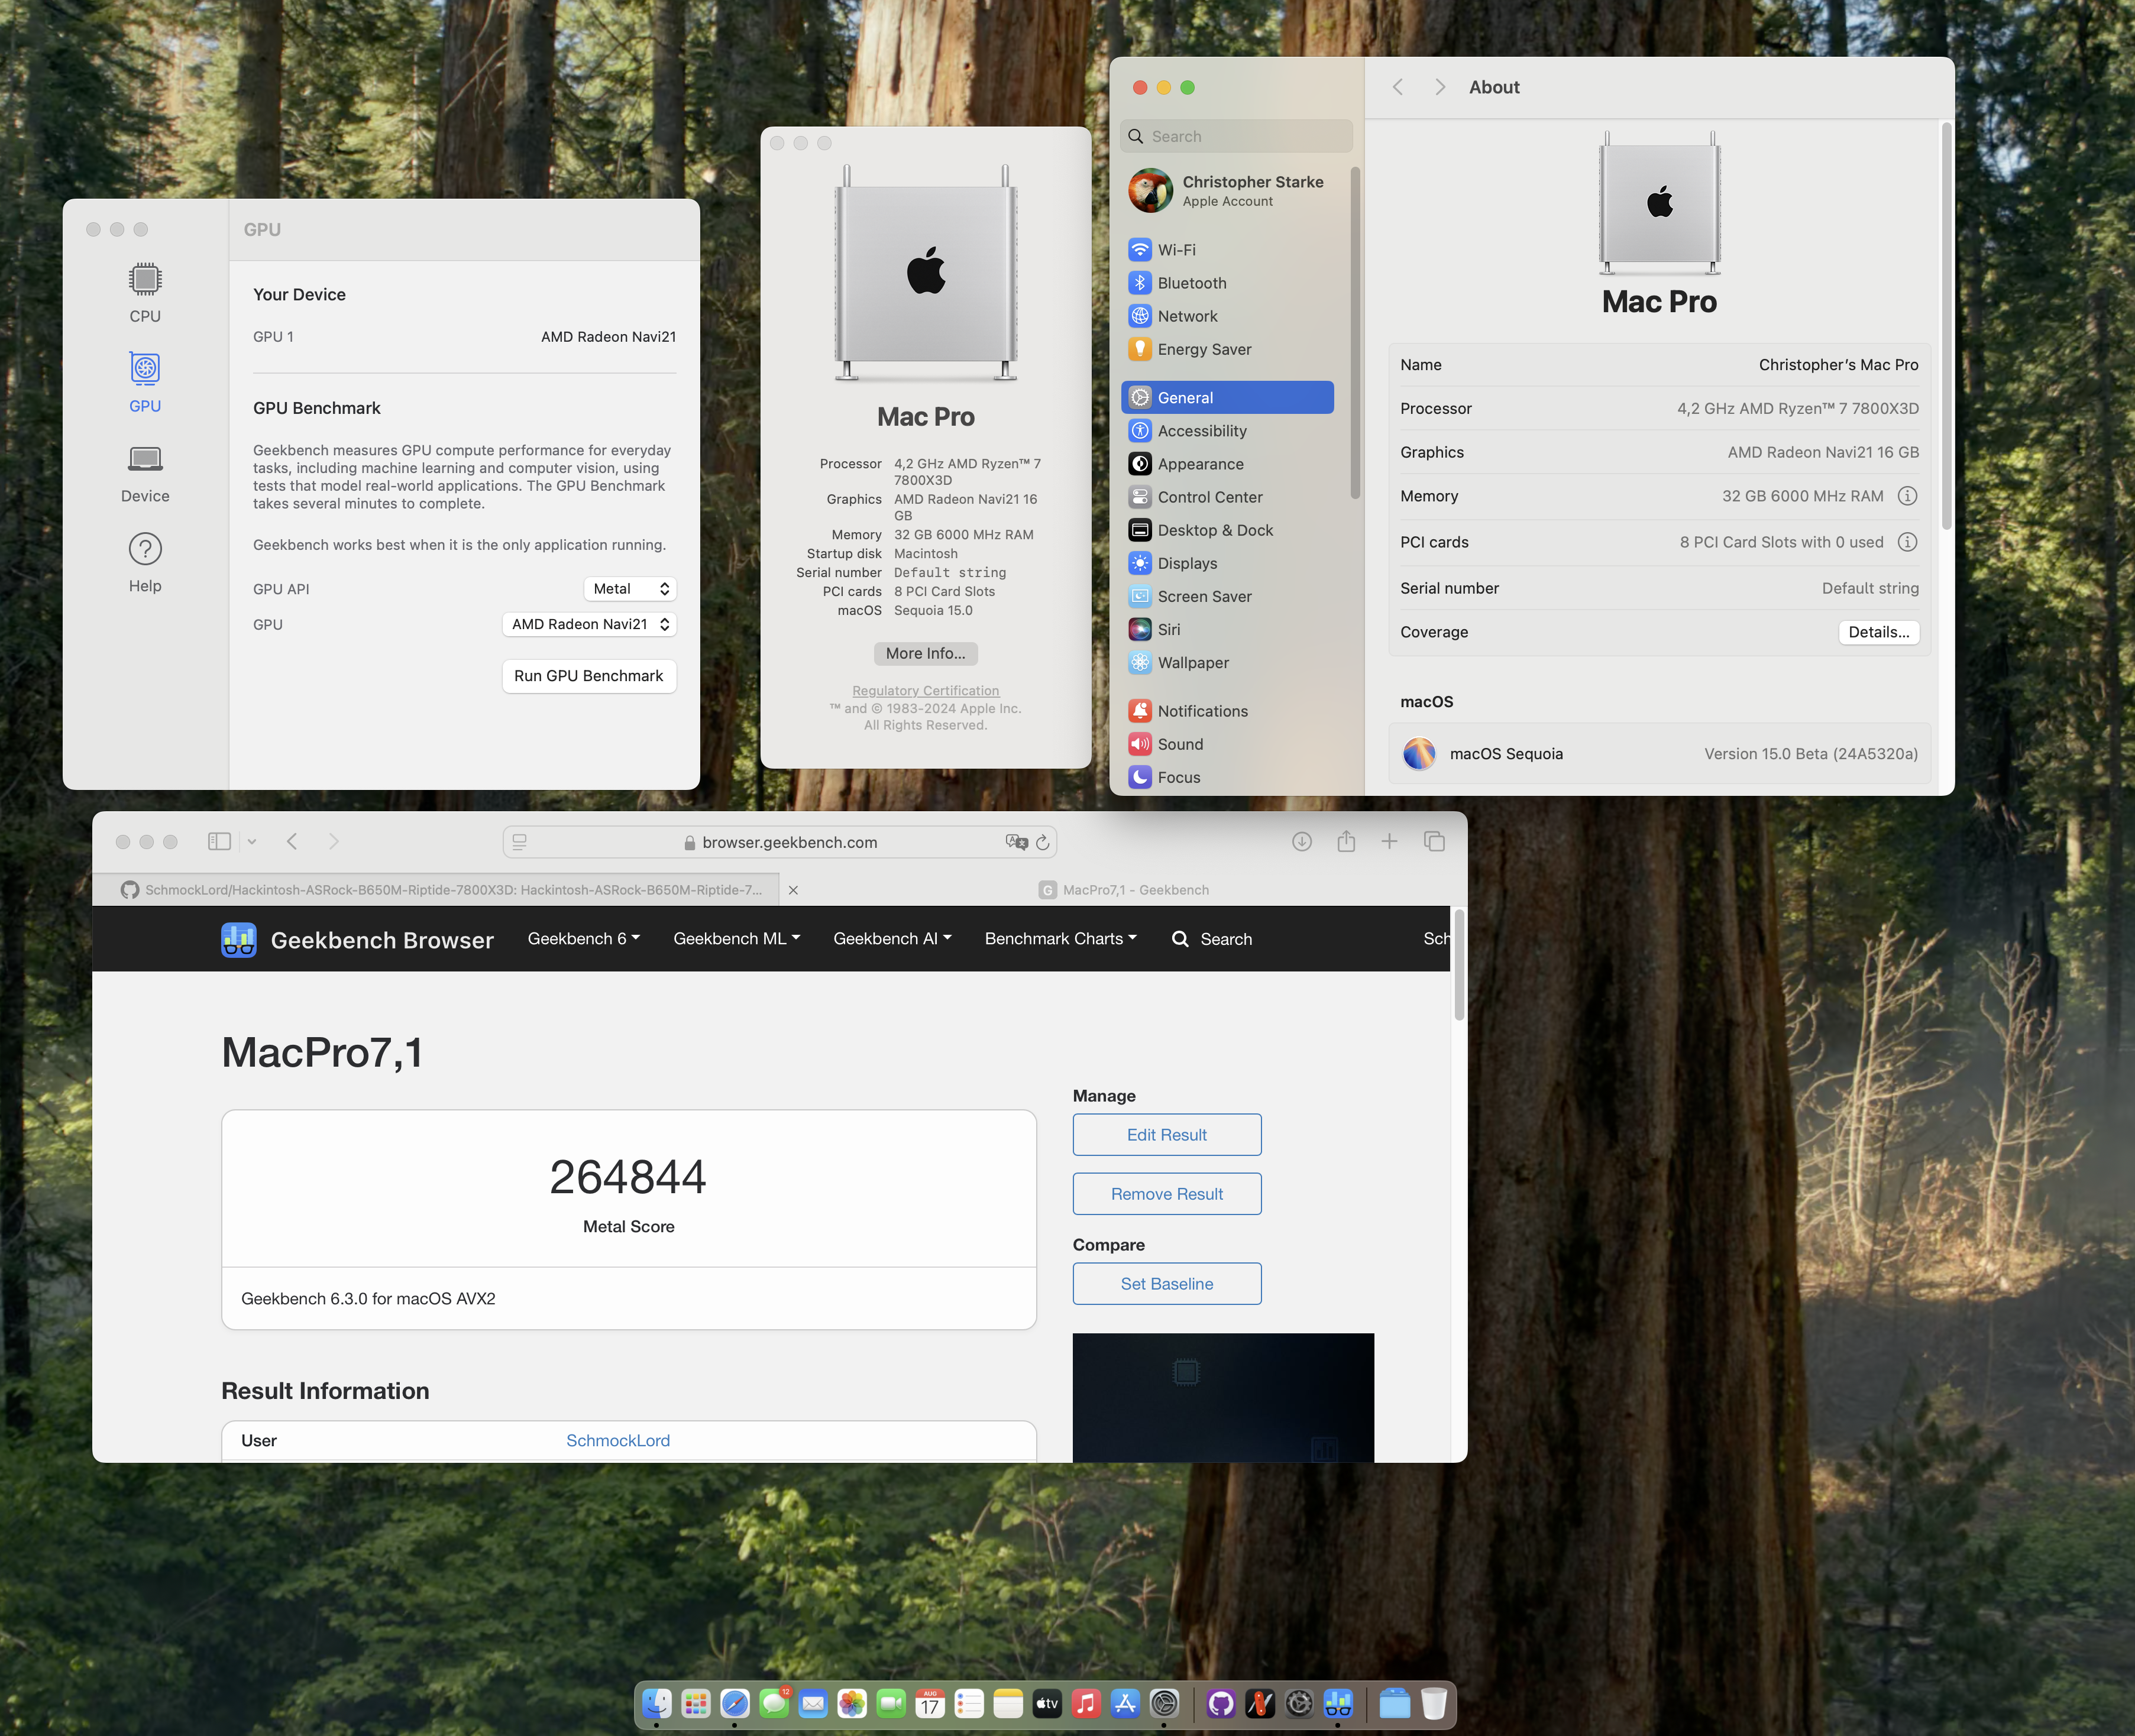Click the Run GPU Benchmark button

tap(588, 676)
